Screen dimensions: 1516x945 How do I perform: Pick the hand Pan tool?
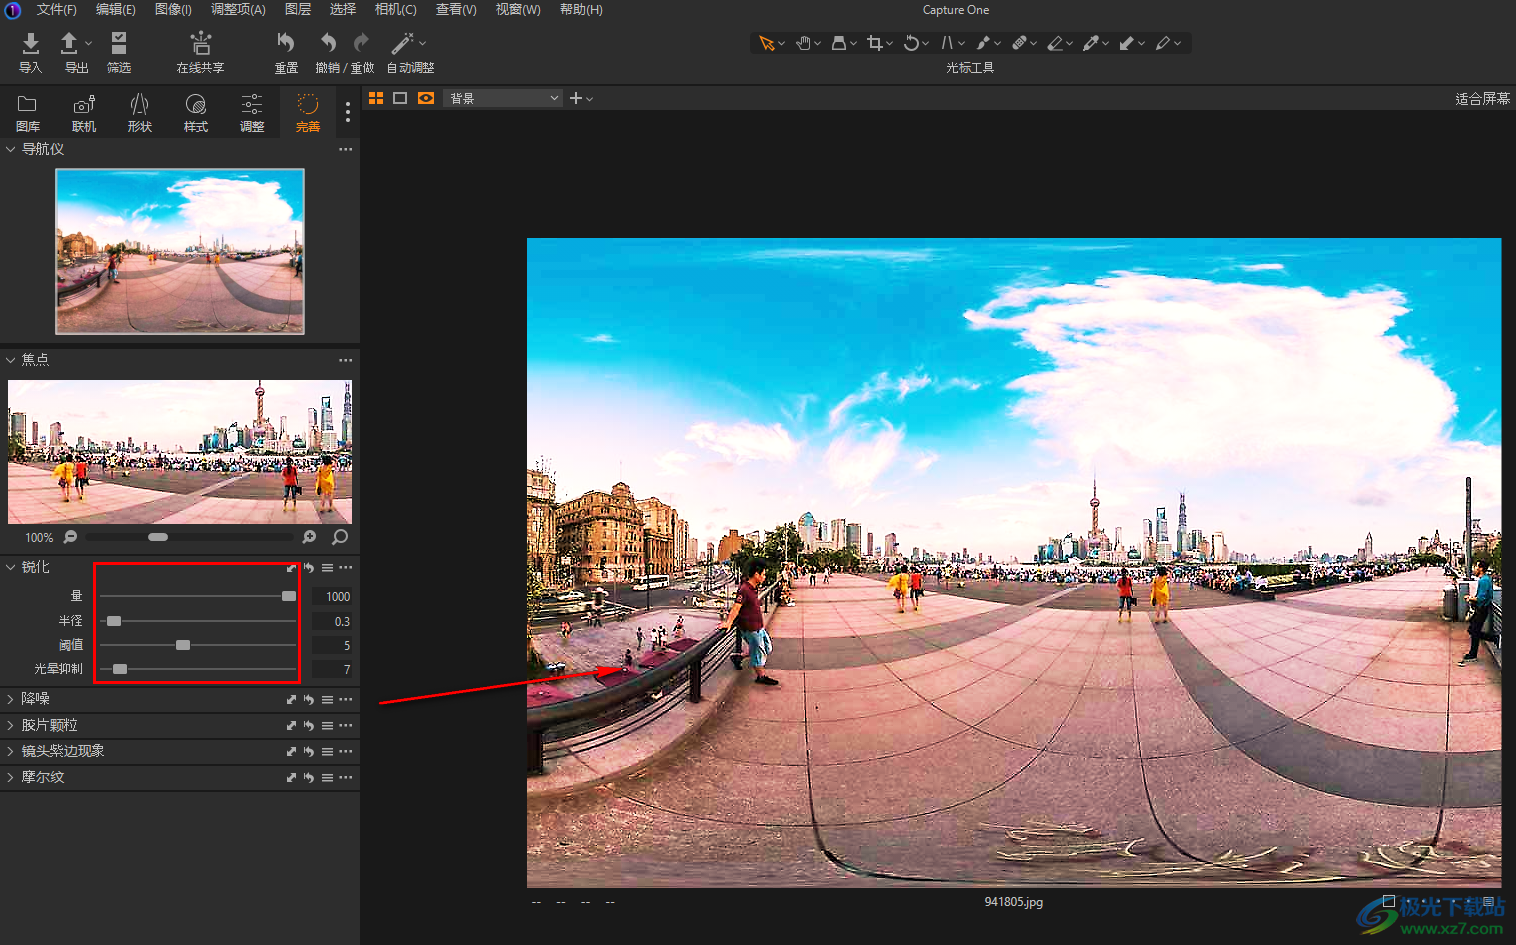pos(803,43)
